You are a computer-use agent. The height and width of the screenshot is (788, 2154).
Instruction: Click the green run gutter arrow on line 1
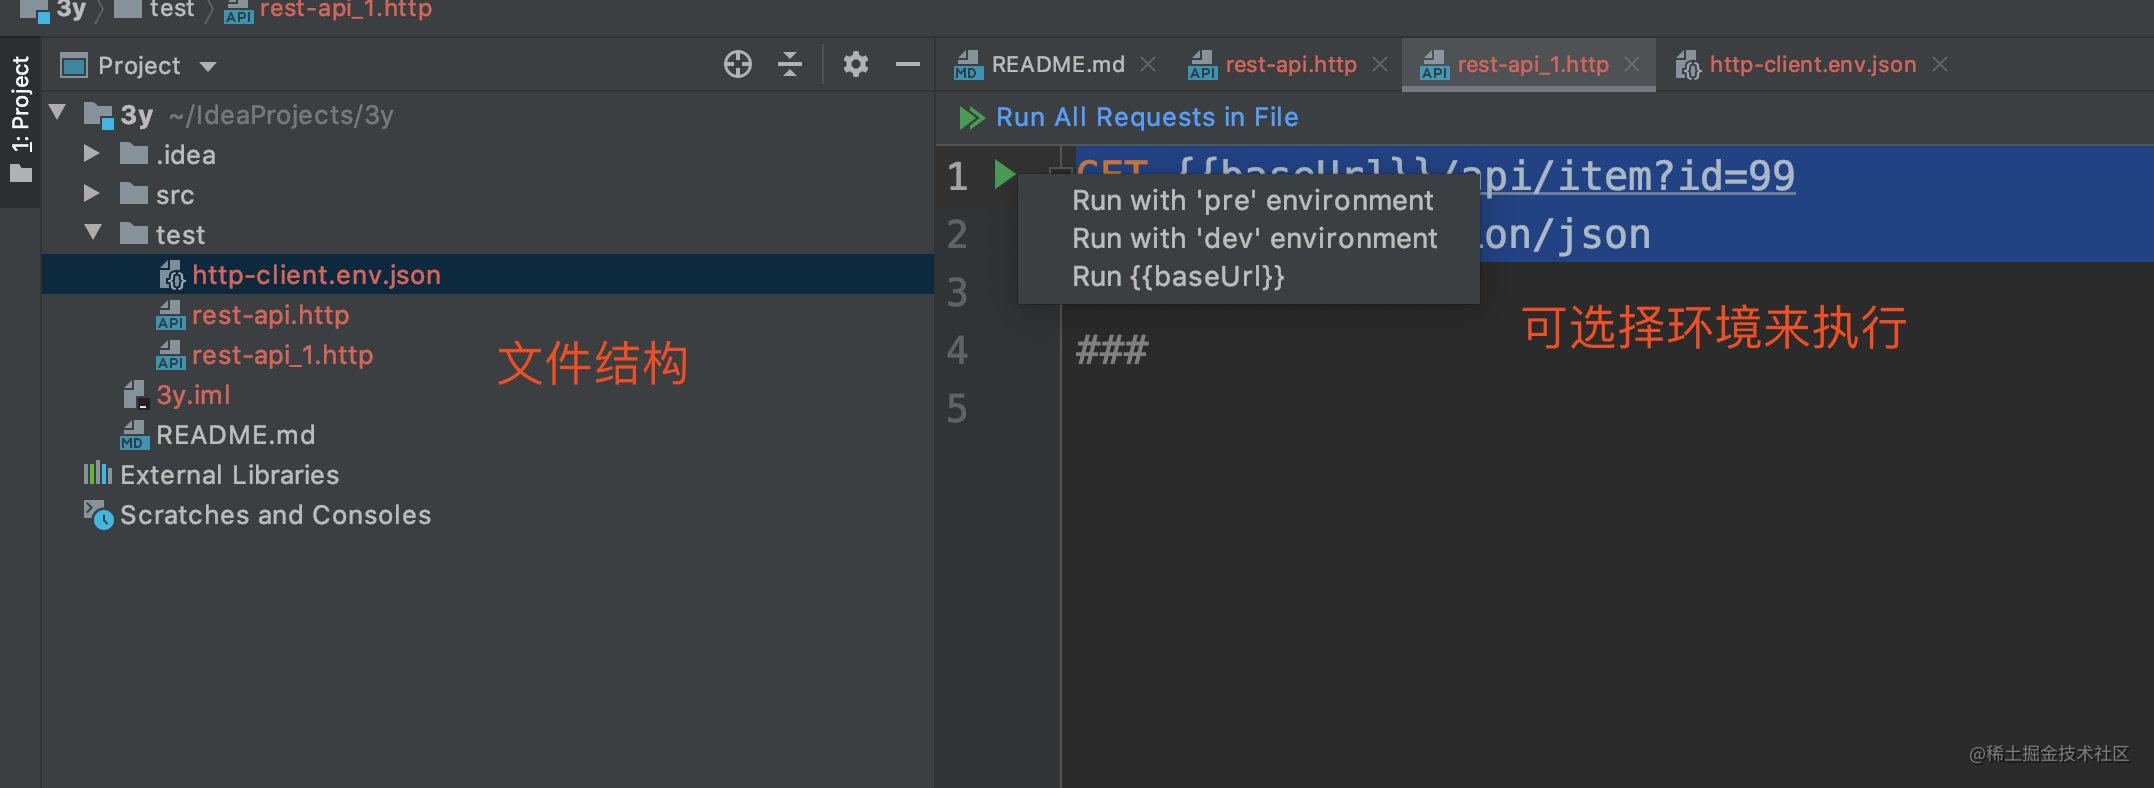click(x=1004, y=174)
